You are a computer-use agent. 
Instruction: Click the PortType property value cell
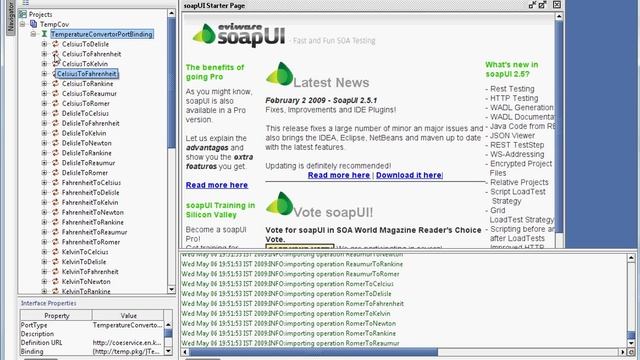pos(128,325)
